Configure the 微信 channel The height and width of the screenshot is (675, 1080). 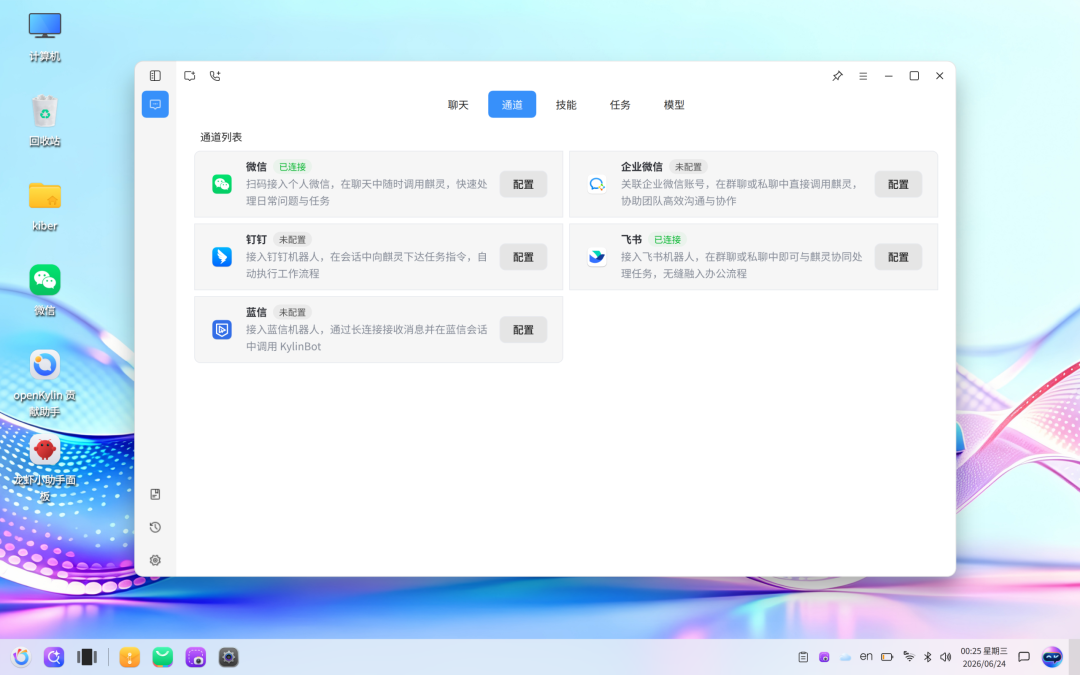coord(523,184)
